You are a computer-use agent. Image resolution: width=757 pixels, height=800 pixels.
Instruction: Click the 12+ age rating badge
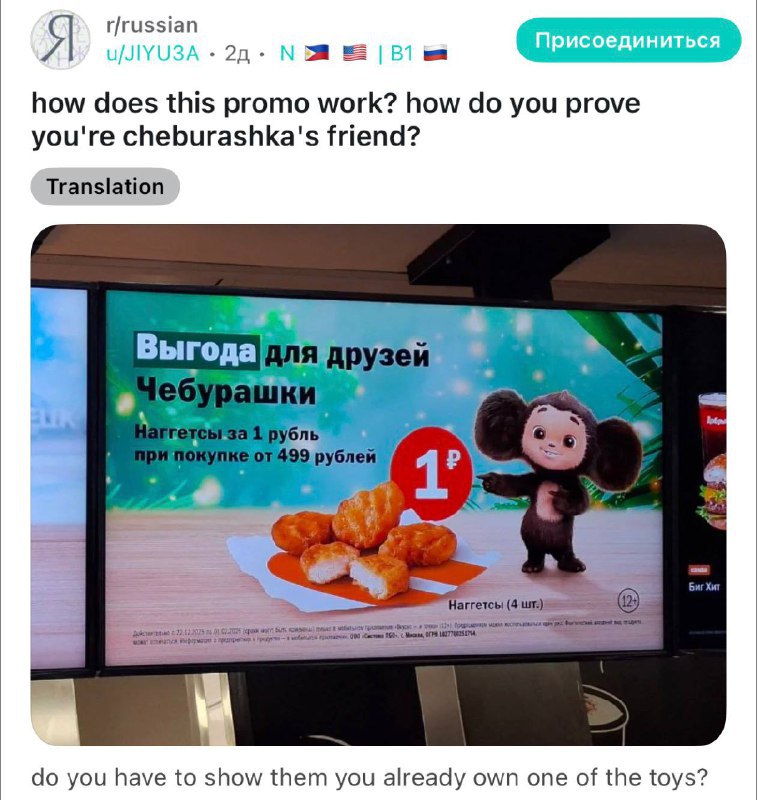(628, 602)
